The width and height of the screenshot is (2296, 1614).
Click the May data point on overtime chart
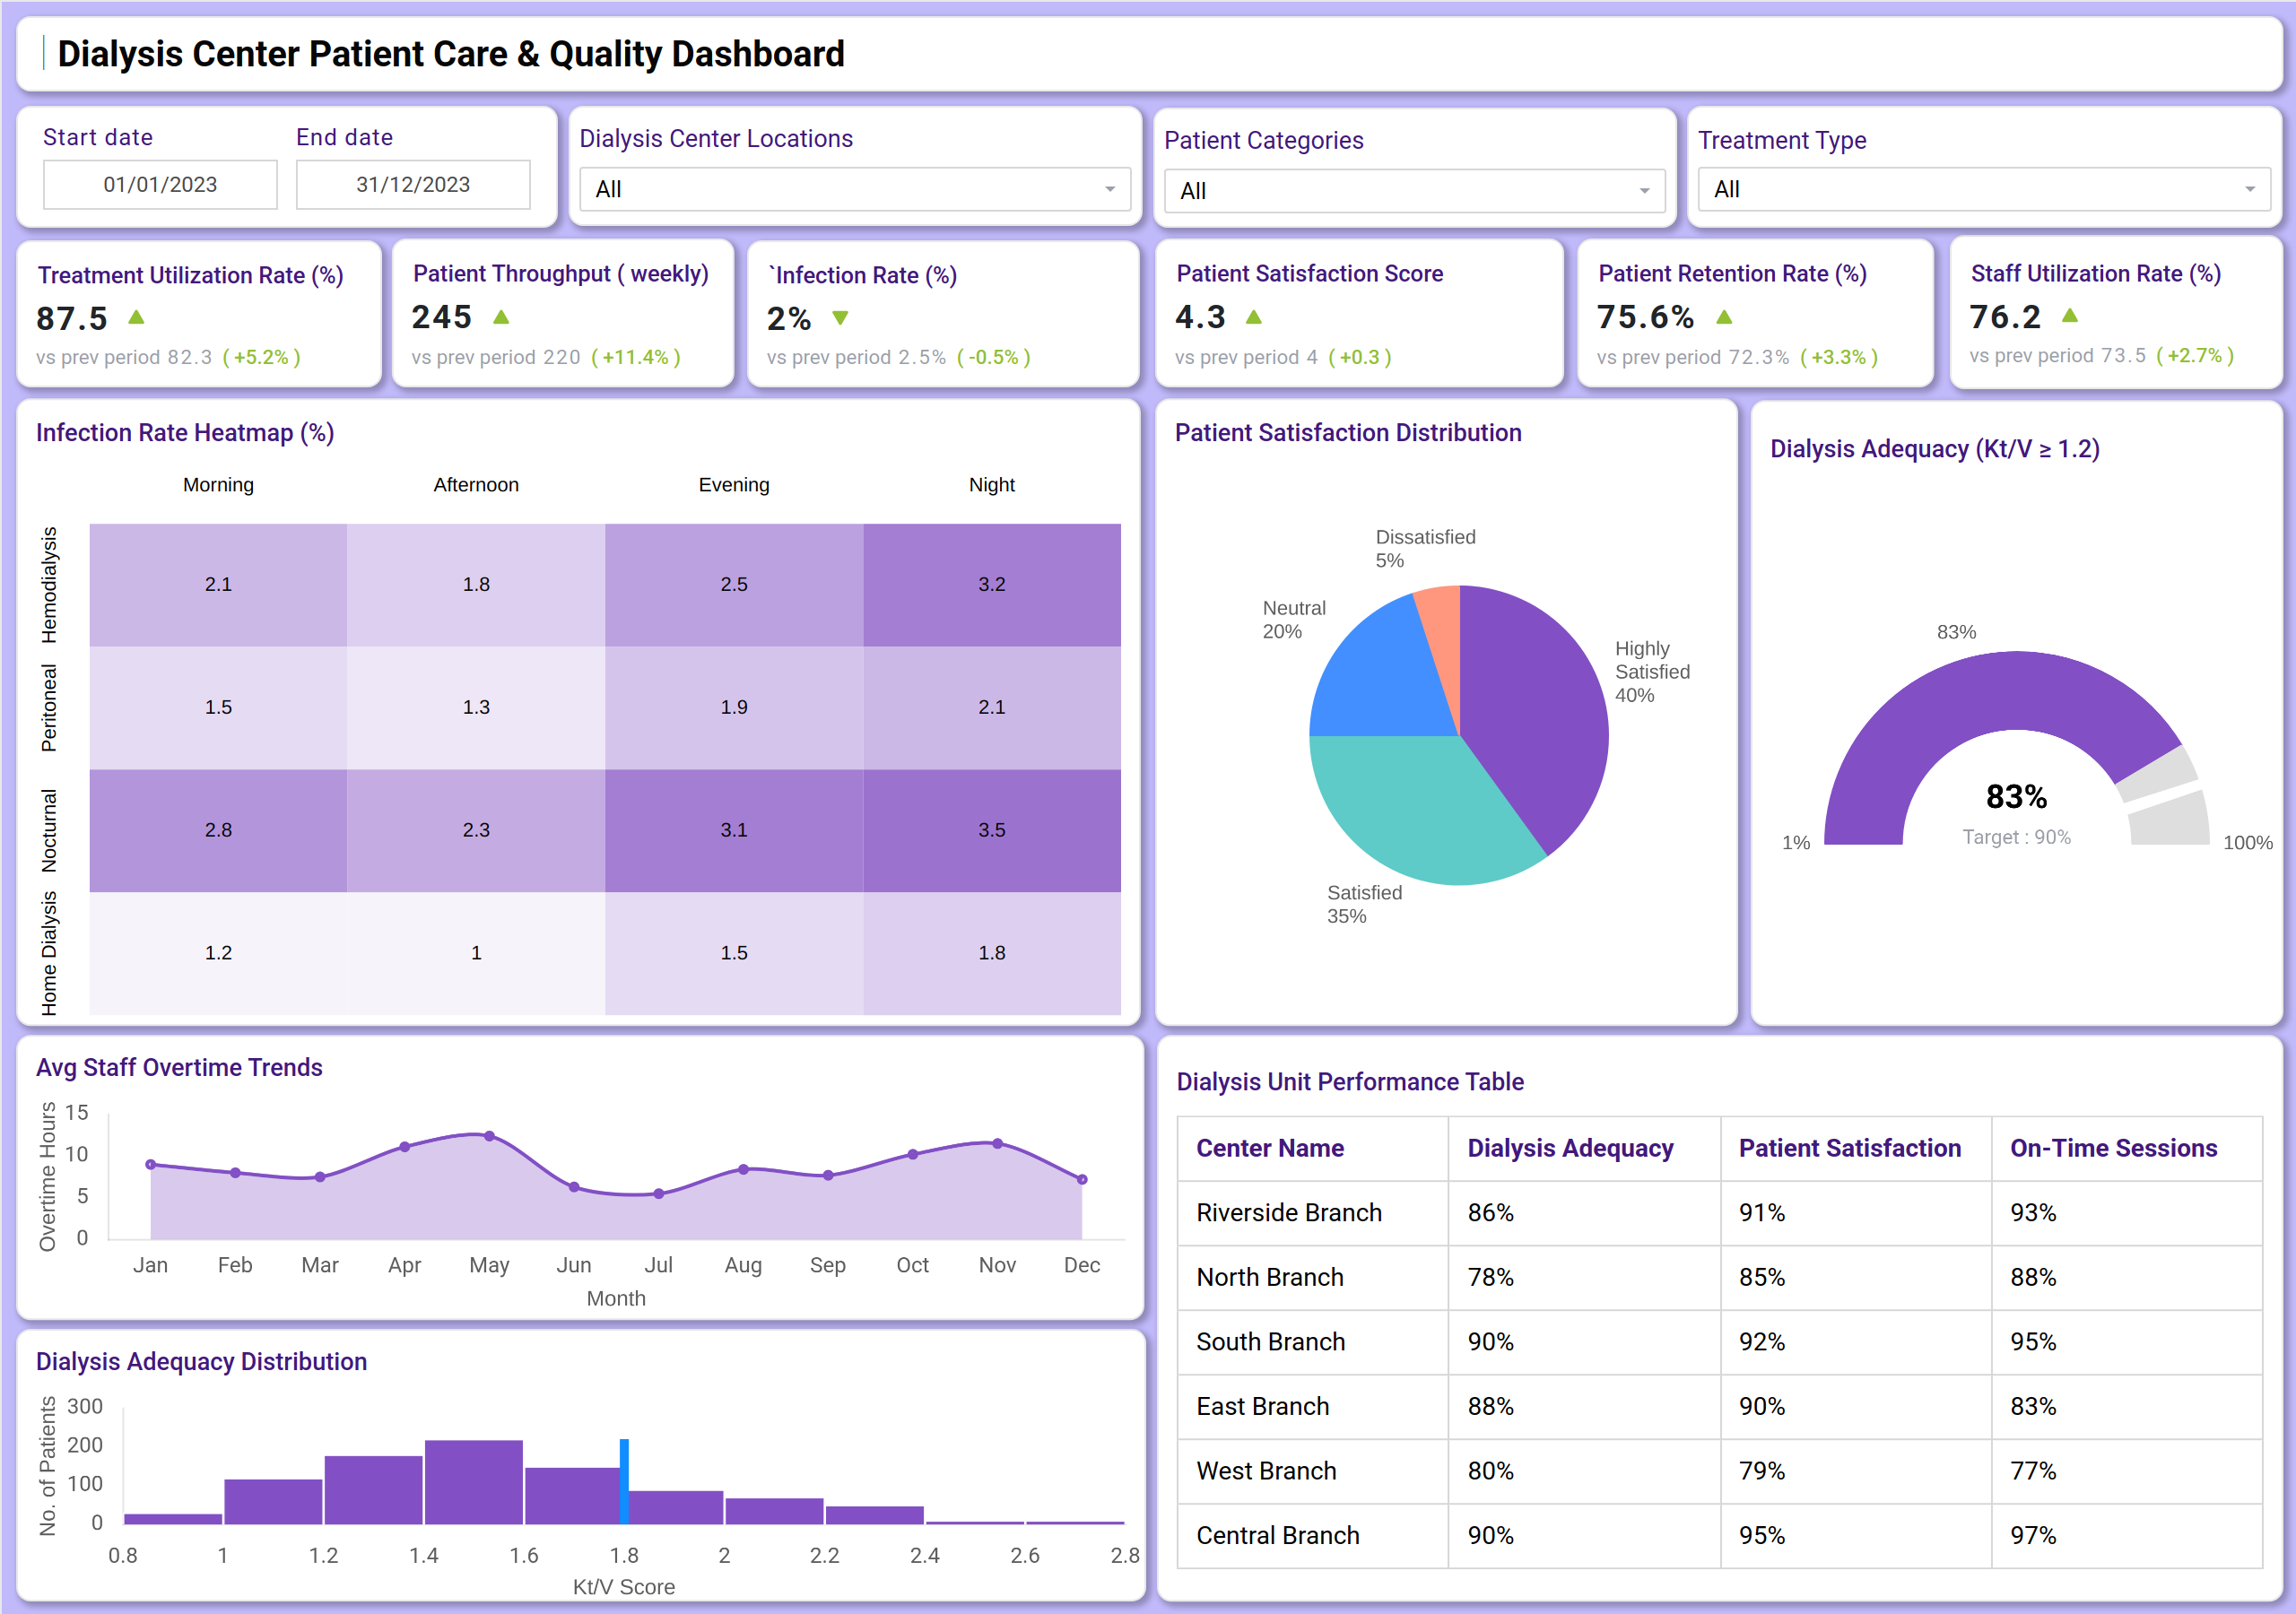coord(489,1136)
